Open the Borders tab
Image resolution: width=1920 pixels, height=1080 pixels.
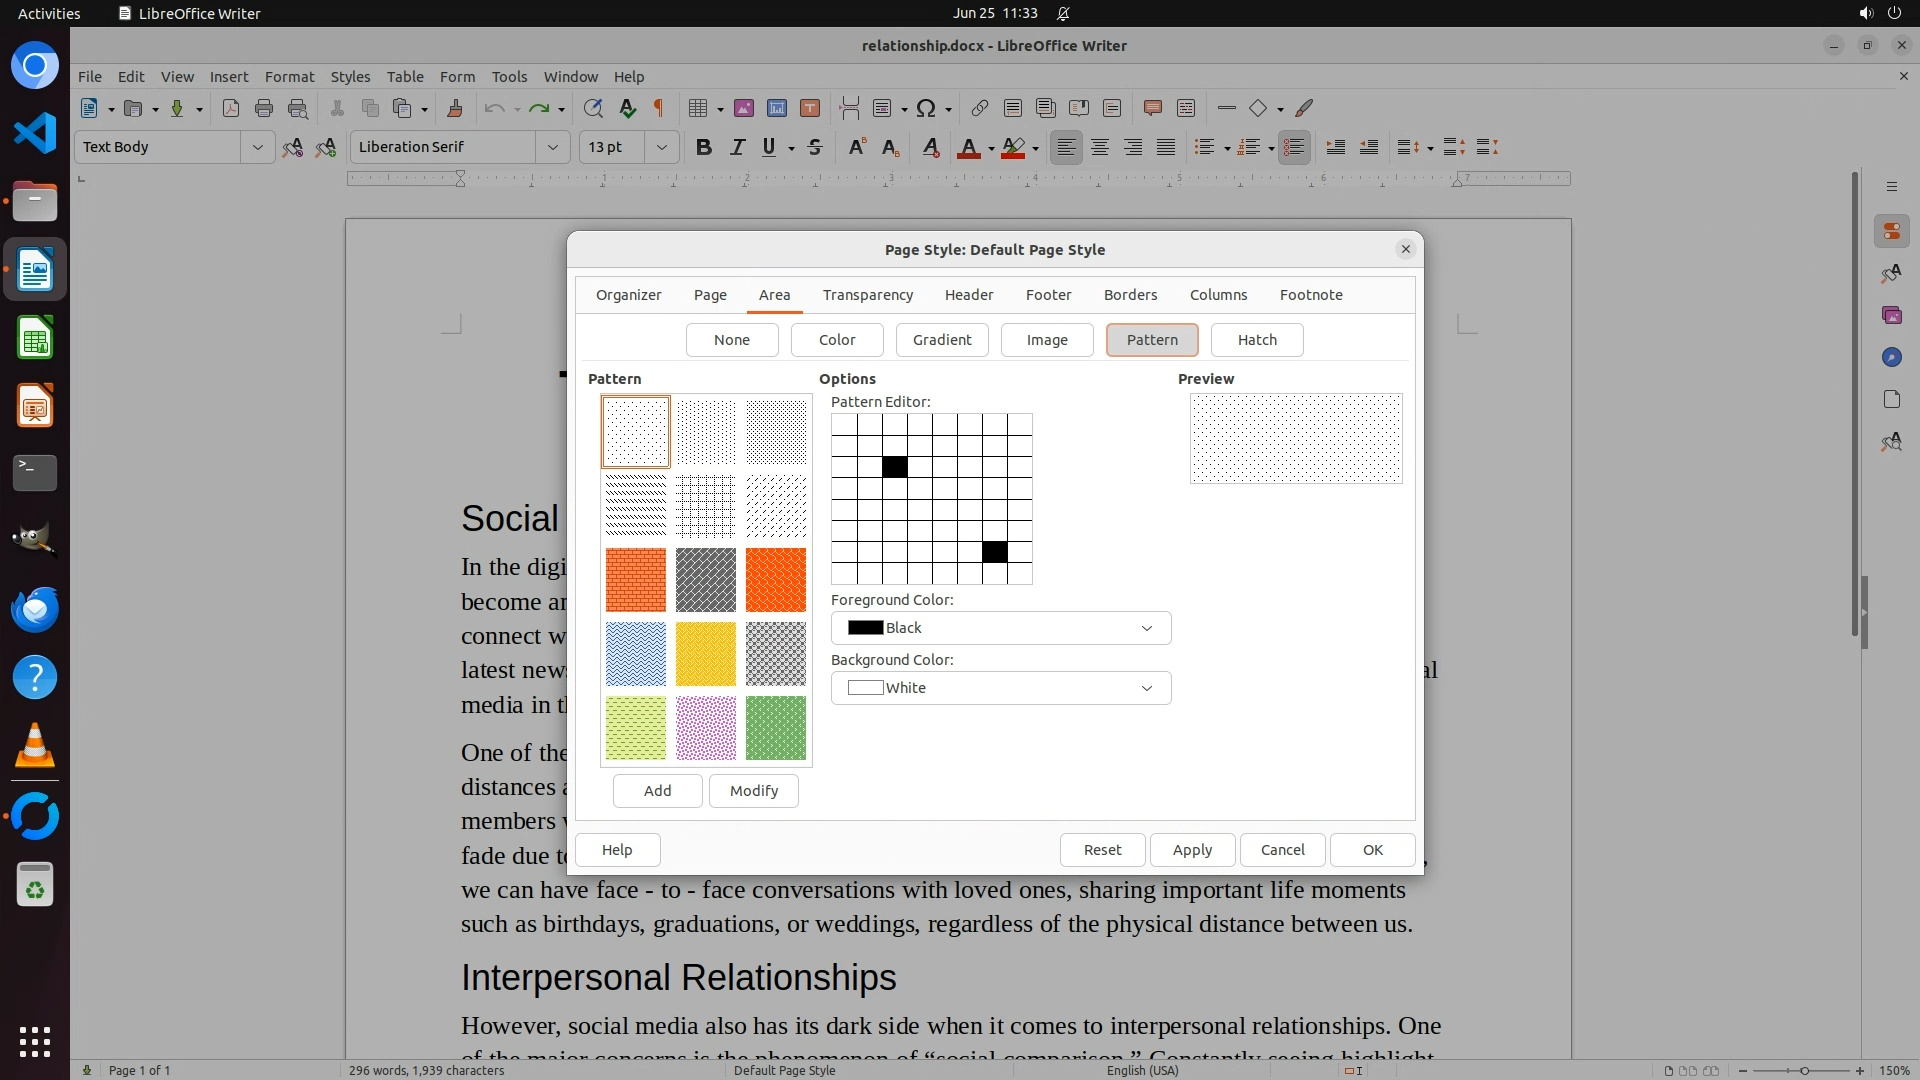point(1130,295)
